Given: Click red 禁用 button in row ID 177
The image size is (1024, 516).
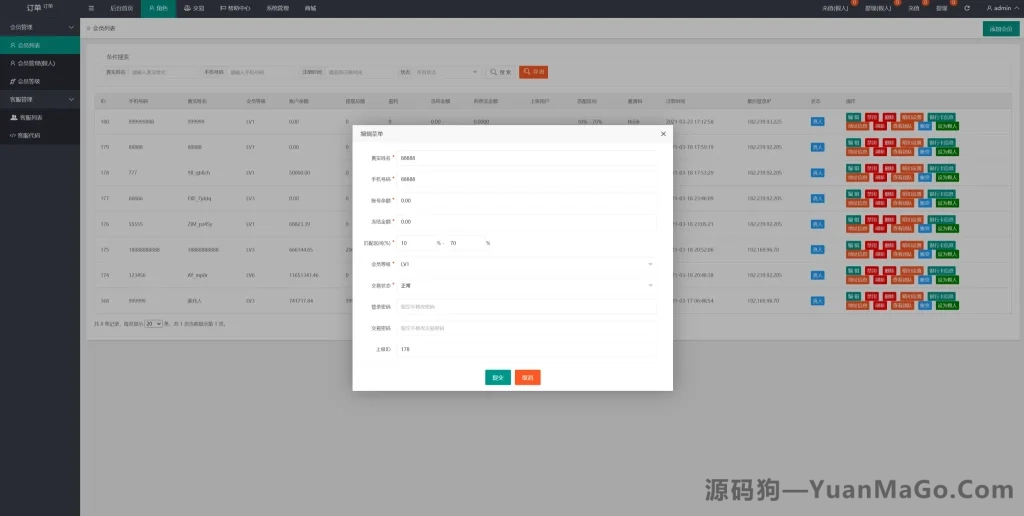Looking at the screenshot, I should pos(872,194).
